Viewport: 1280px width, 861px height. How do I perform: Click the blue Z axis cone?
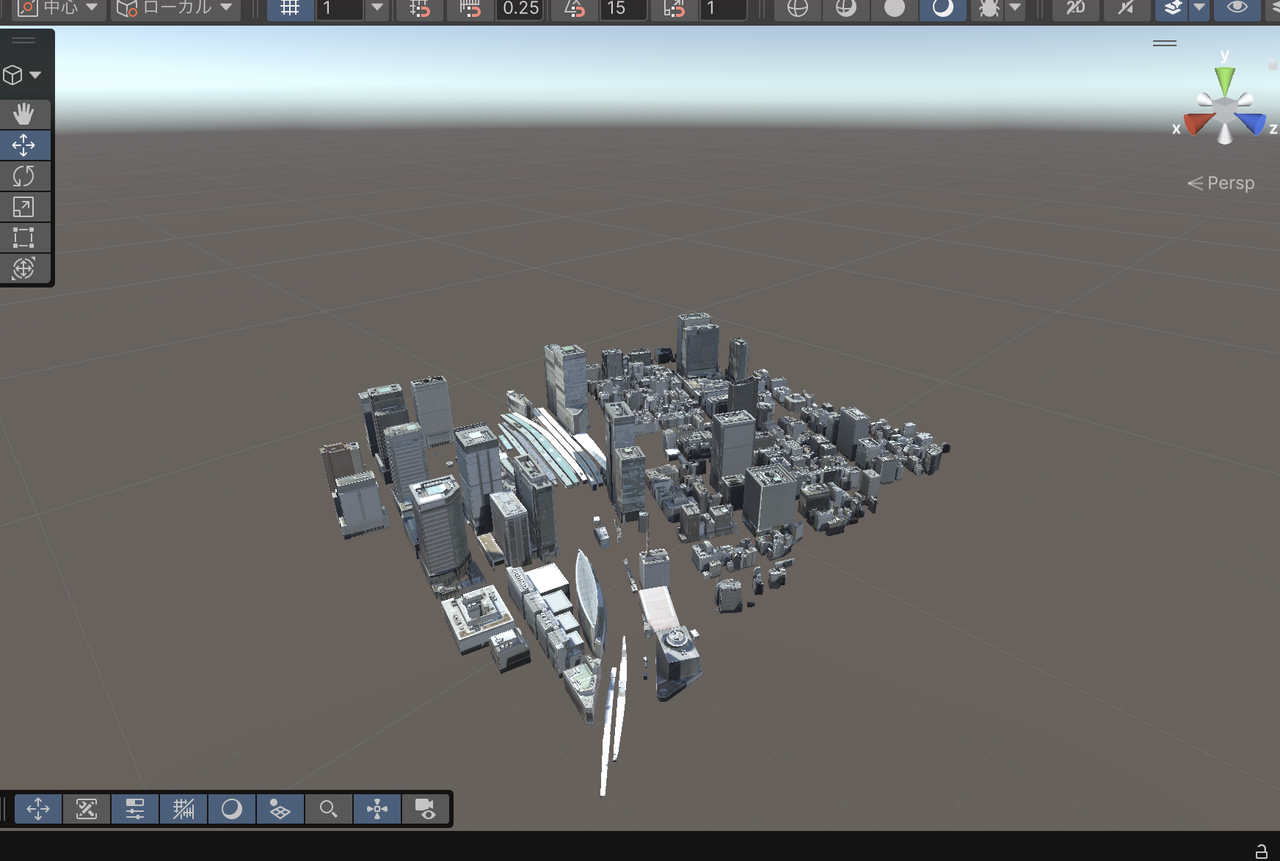coord(1250,123)
